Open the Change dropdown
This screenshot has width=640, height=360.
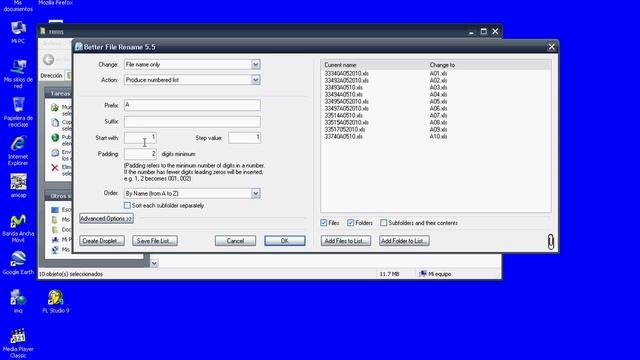[256, 64]
